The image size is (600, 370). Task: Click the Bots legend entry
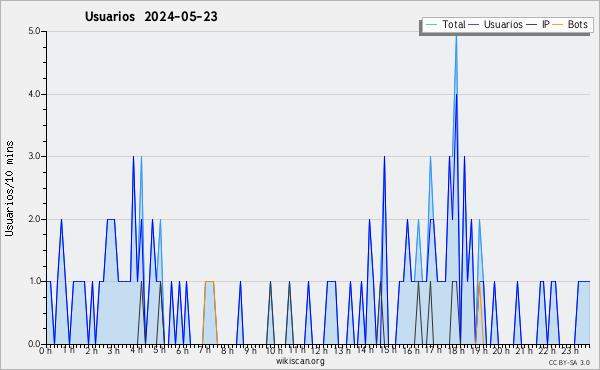click(570, 24)
